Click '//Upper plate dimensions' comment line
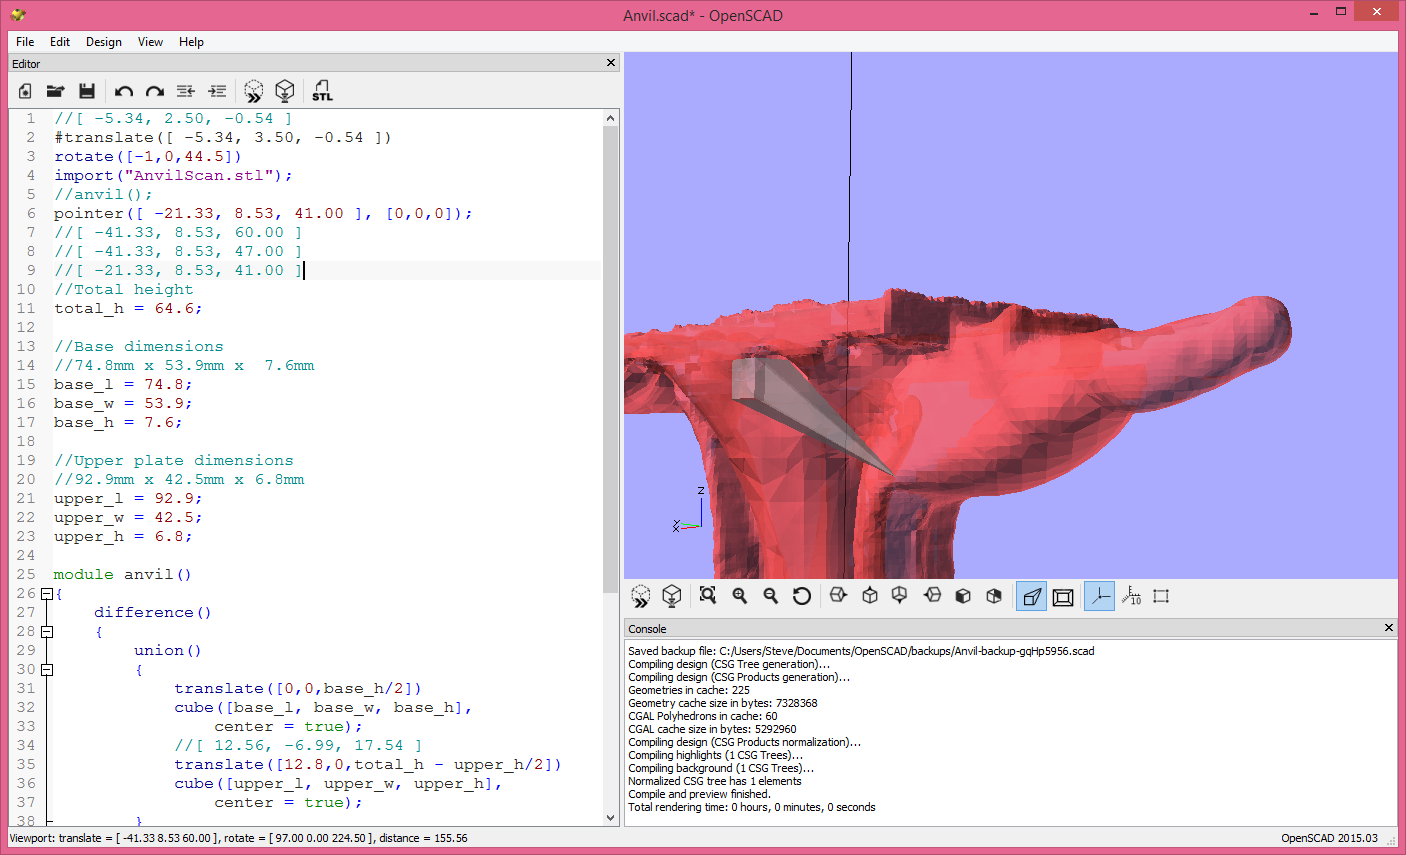1406x855 pixels. pos(174,460)
